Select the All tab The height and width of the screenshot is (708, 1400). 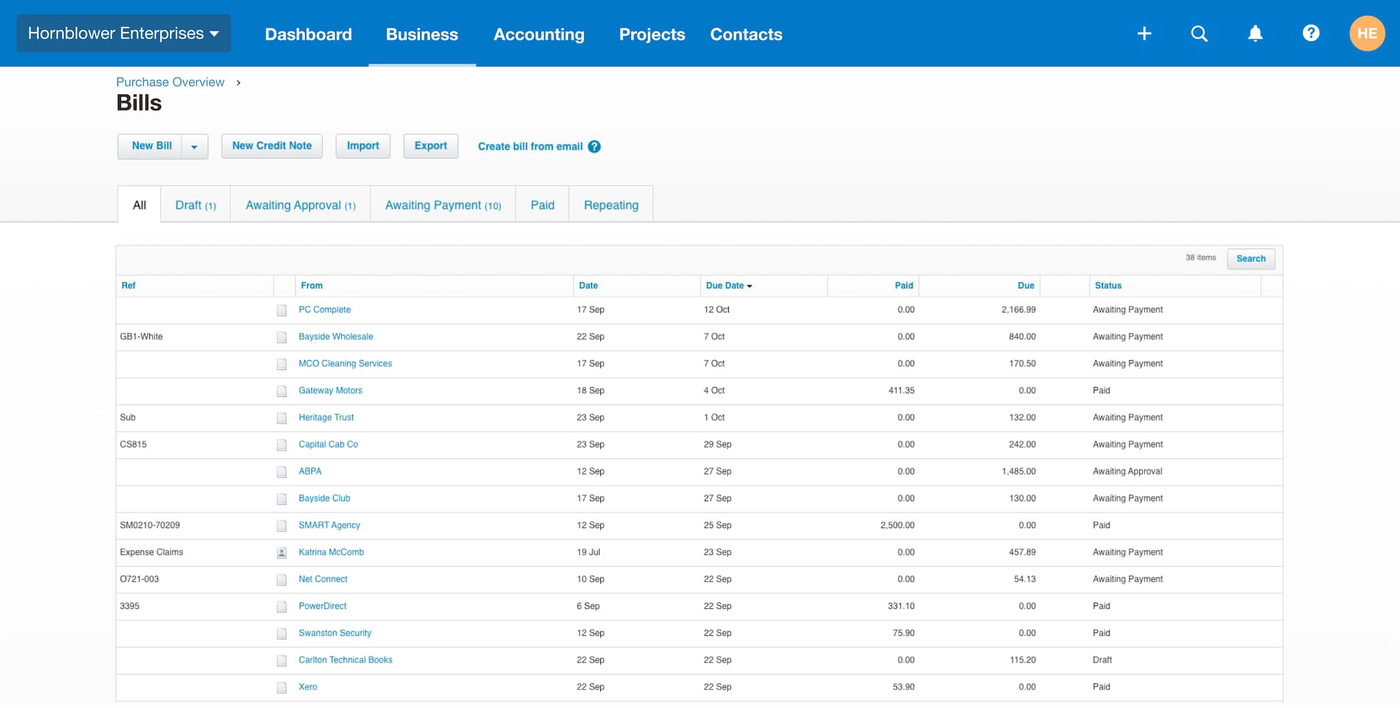click(139, 204)
